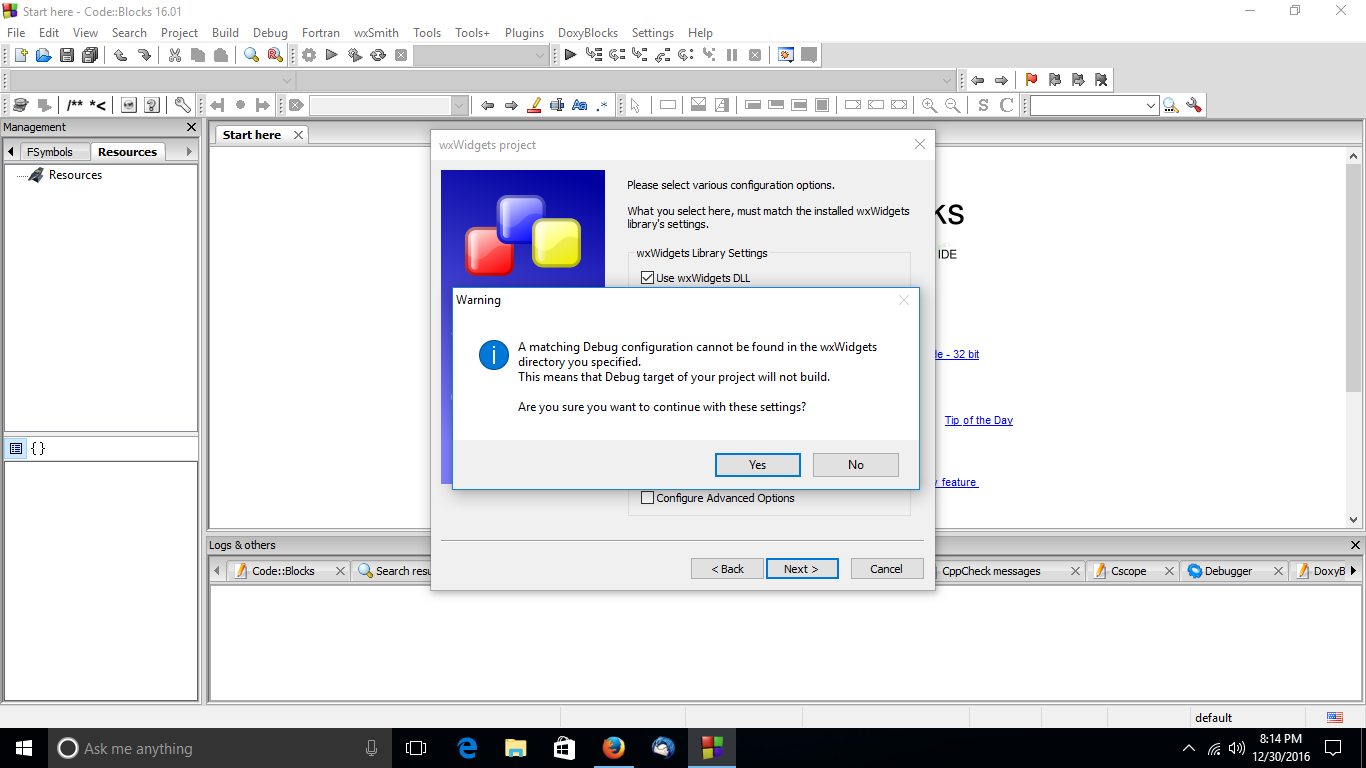Select the CppCheck messages tab
This screenshot has width=1366, height=768.
(x=991, y=571)
